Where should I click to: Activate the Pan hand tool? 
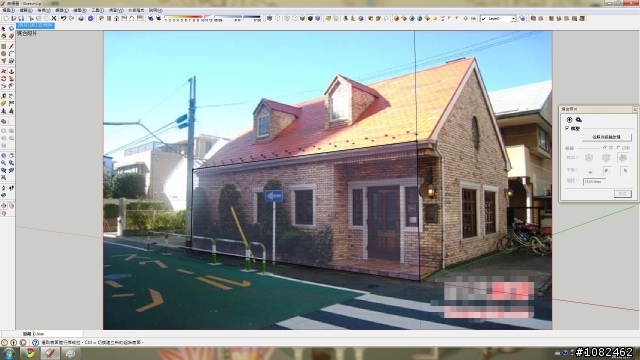point(11,156)
